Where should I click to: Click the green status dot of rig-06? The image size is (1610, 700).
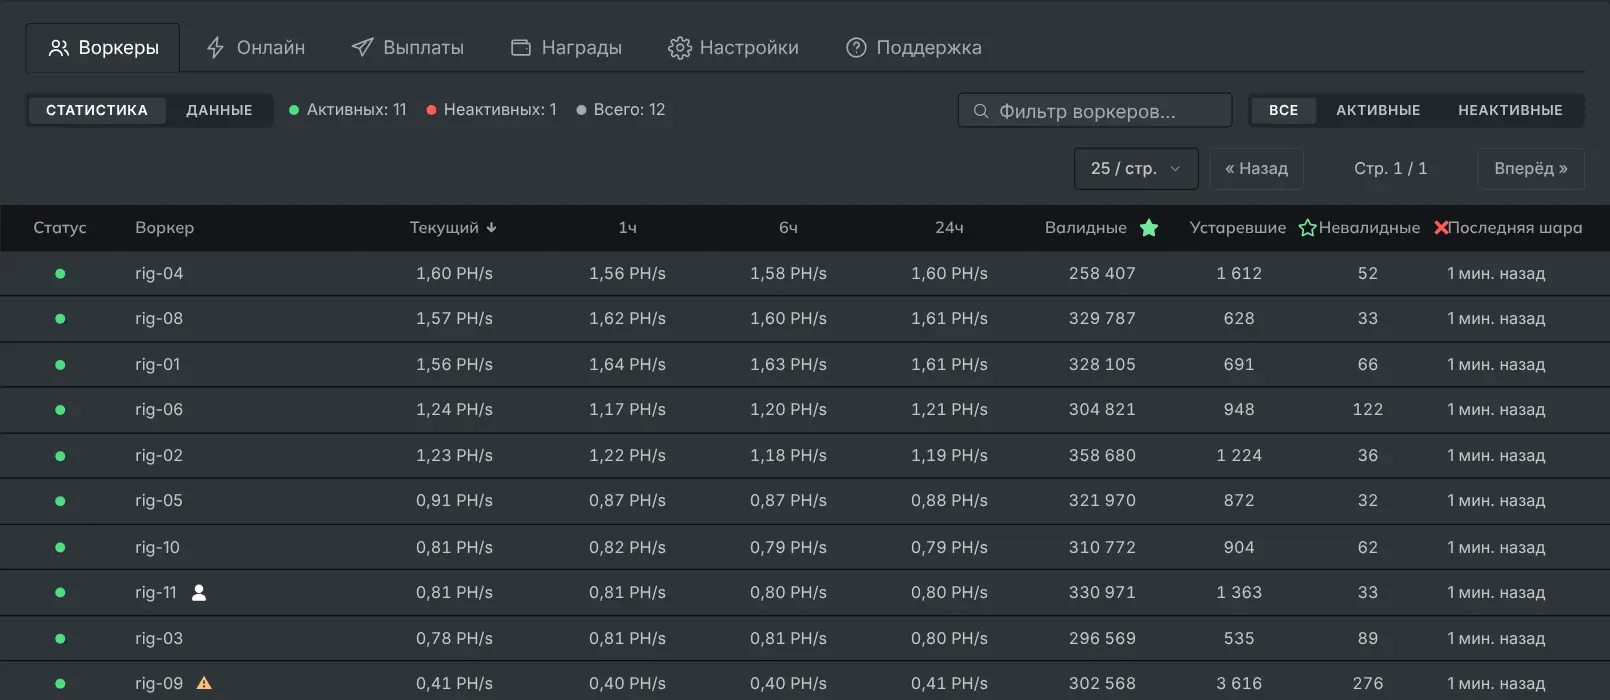click(60, 410)
